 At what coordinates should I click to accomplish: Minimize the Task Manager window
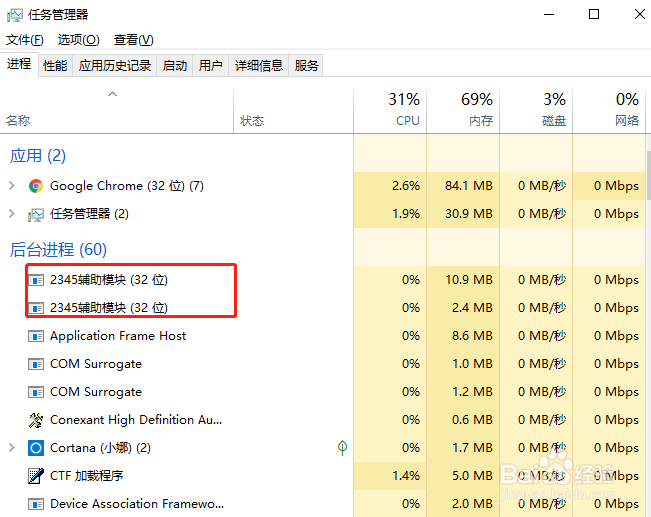point(549,15)
